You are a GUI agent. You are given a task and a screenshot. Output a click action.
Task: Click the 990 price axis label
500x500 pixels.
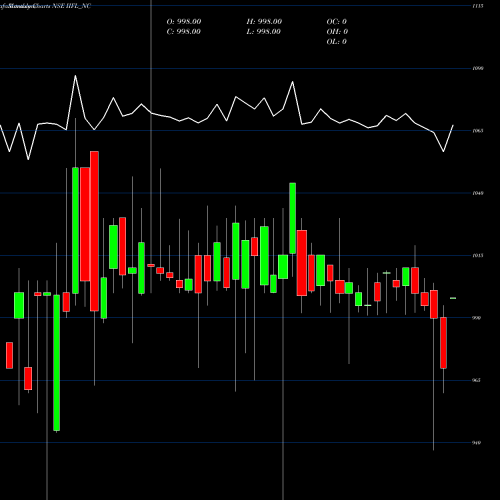(x=477, y=318)
